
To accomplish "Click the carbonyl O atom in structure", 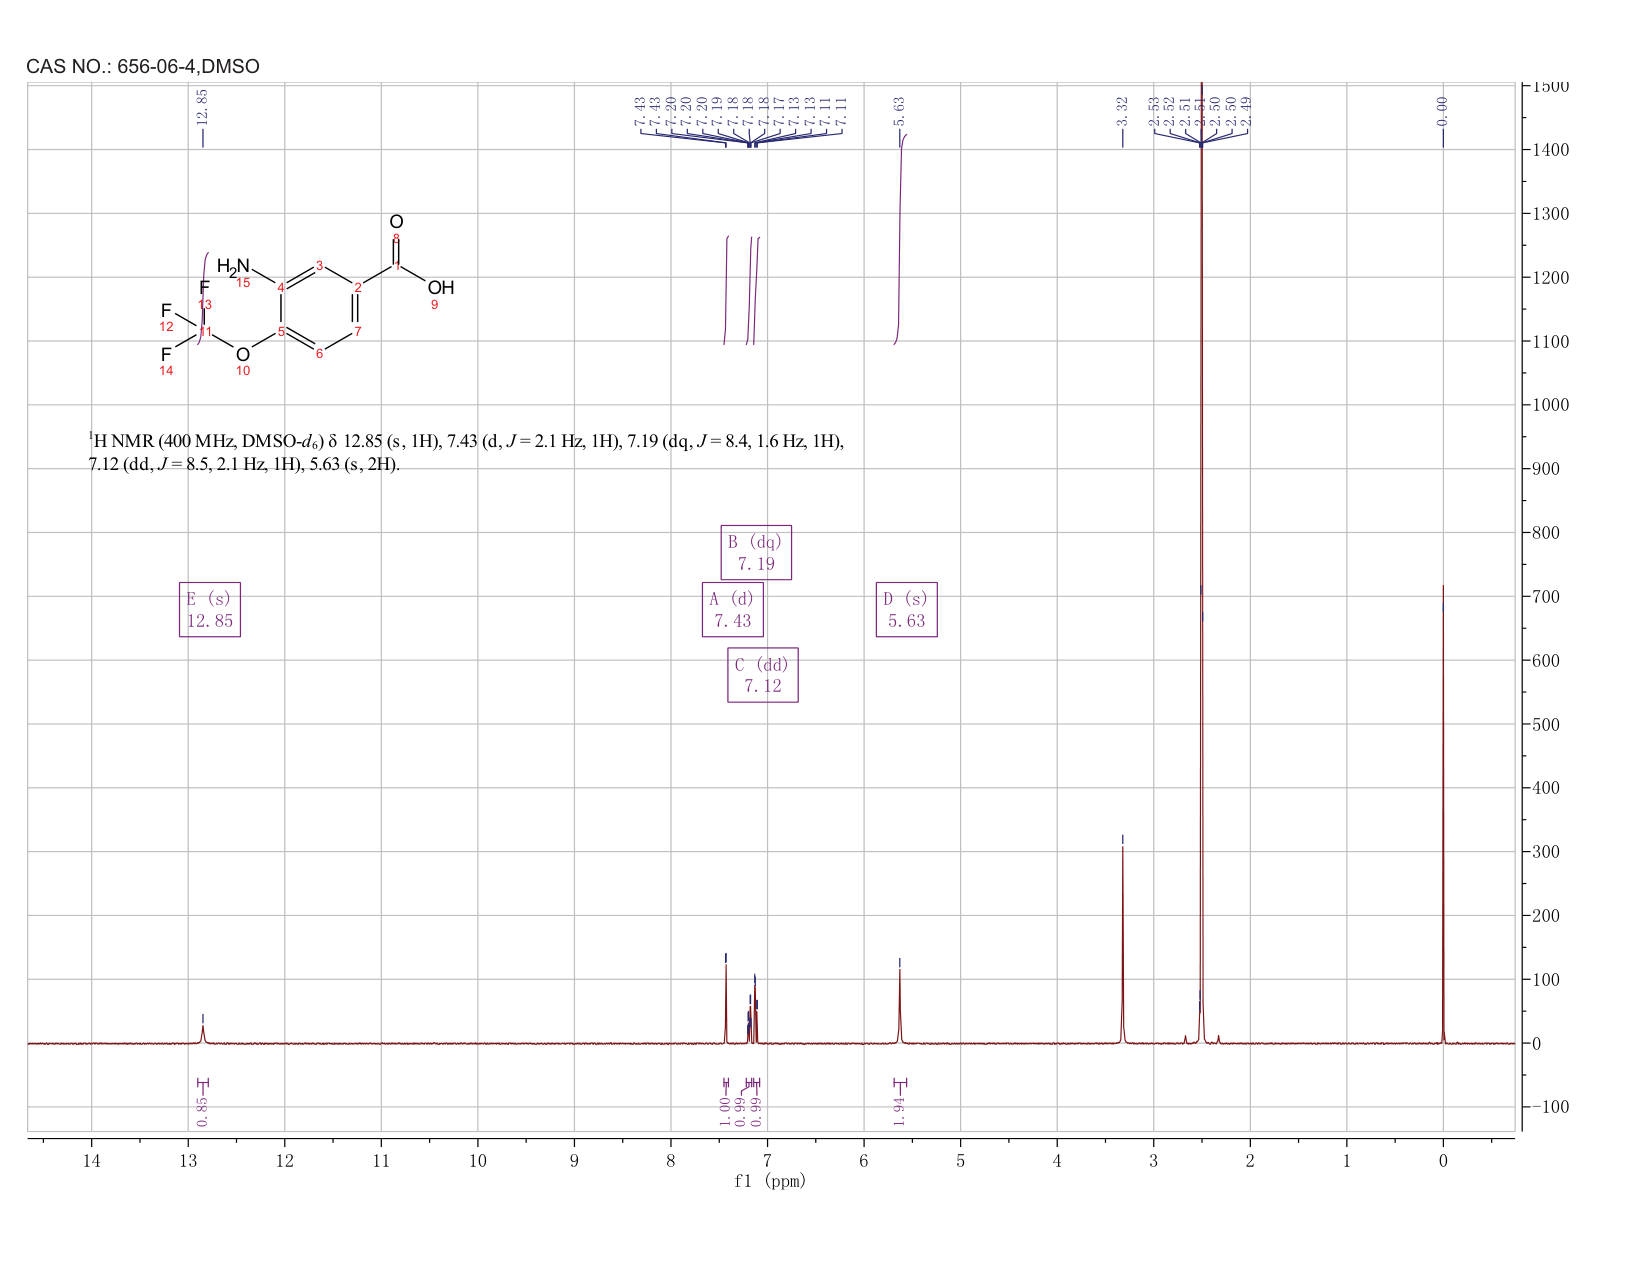I will [x=396, y=222].
